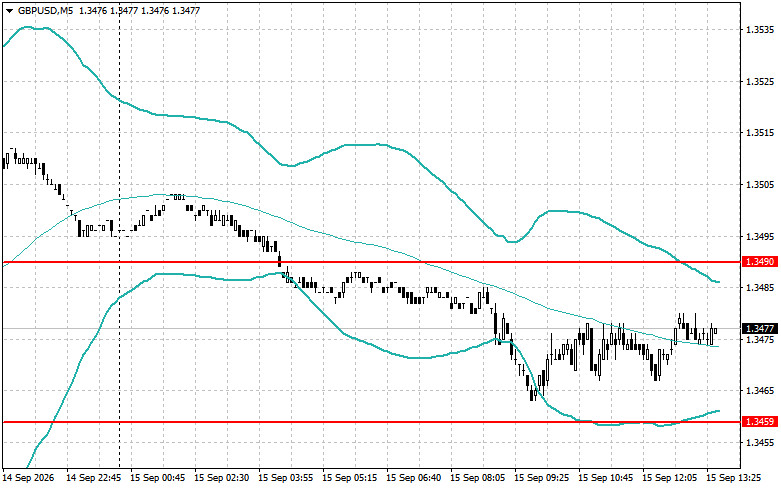Click the 15 Sep 05:15 time label

coord(350,478)
